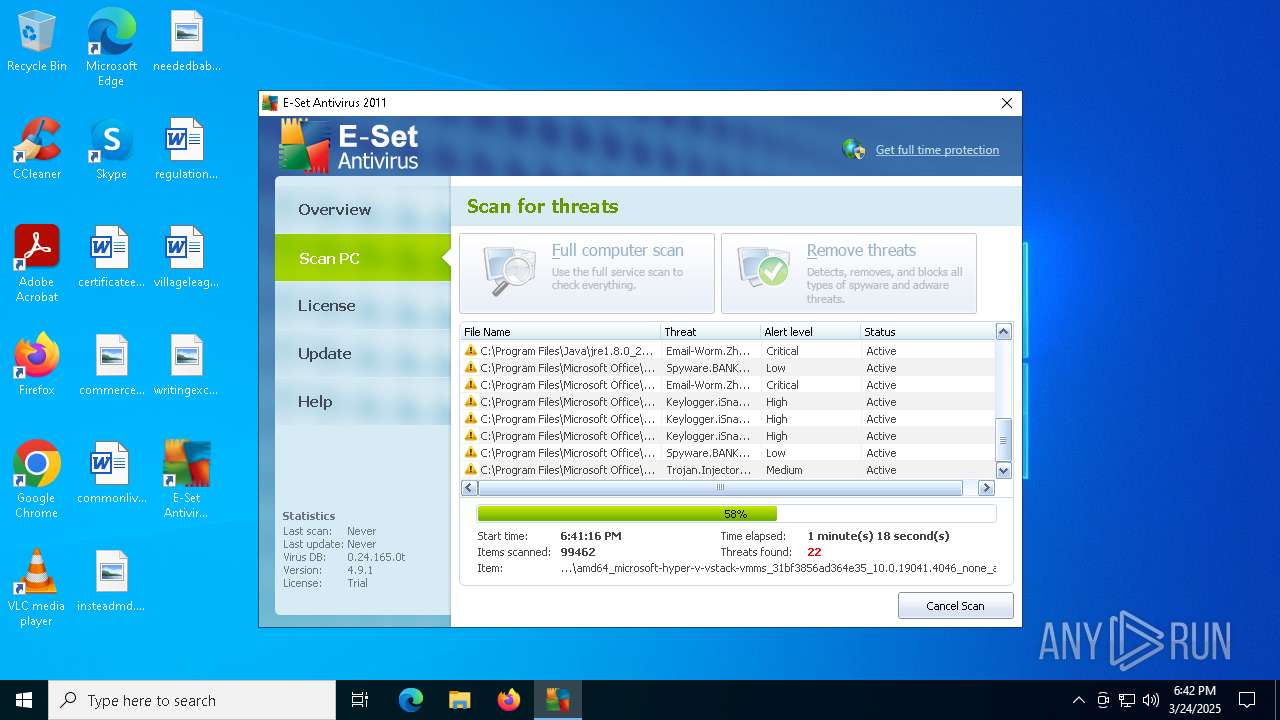
Task: Launch VLC media player shortcut
Action: point(37,588)
